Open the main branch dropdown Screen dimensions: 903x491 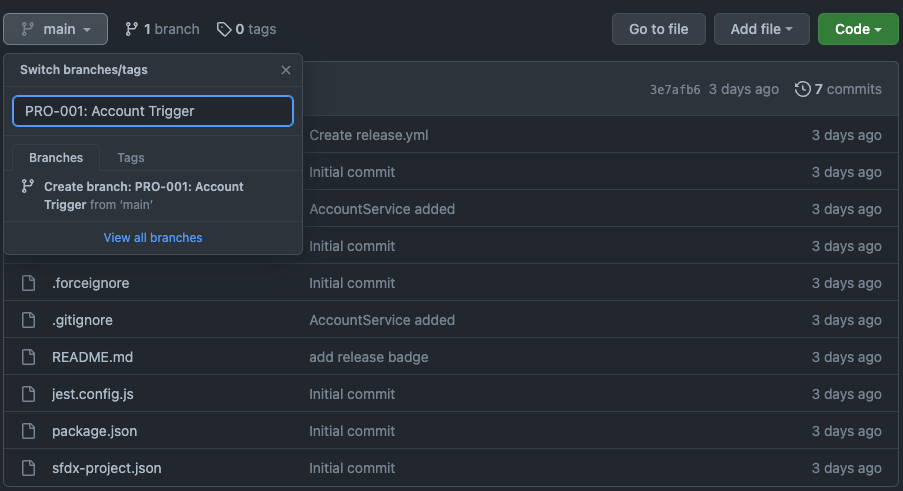55,29
